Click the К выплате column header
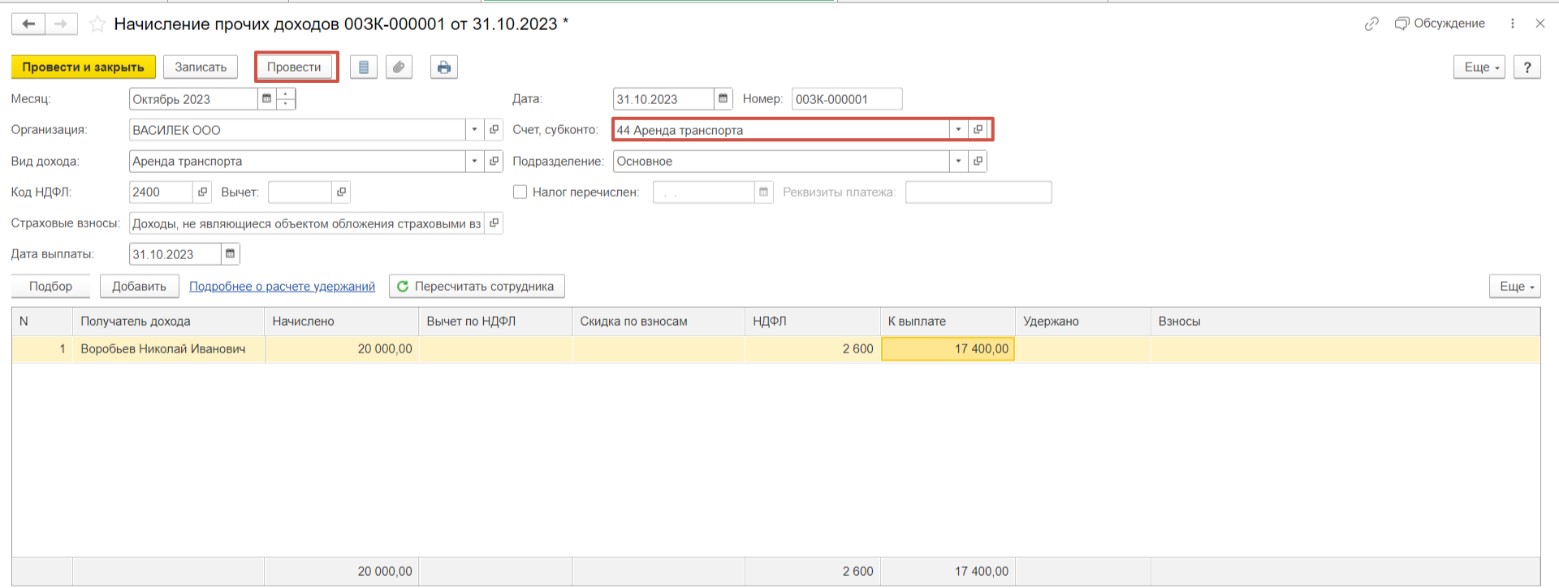This screenshot has width=1559, height=588. (x=947, y=321)
